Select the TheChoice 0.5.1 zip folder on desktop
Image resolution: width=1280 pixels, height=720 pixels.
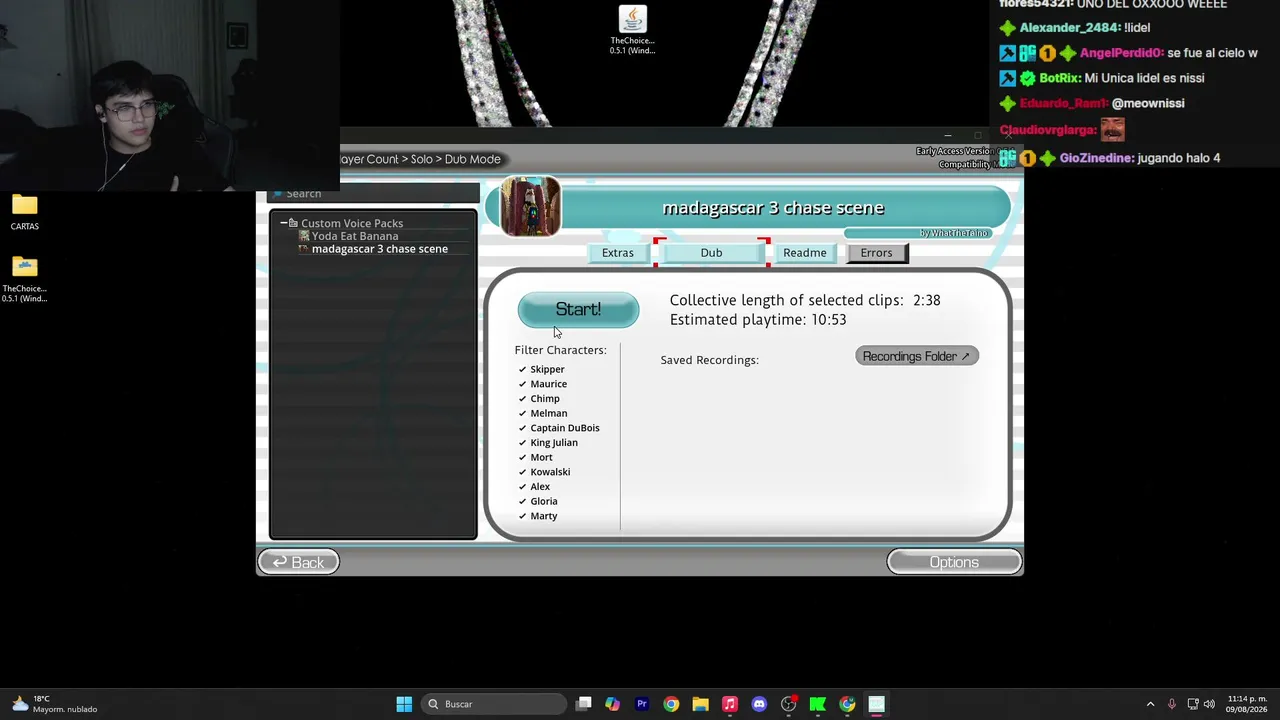pos(25,279)
